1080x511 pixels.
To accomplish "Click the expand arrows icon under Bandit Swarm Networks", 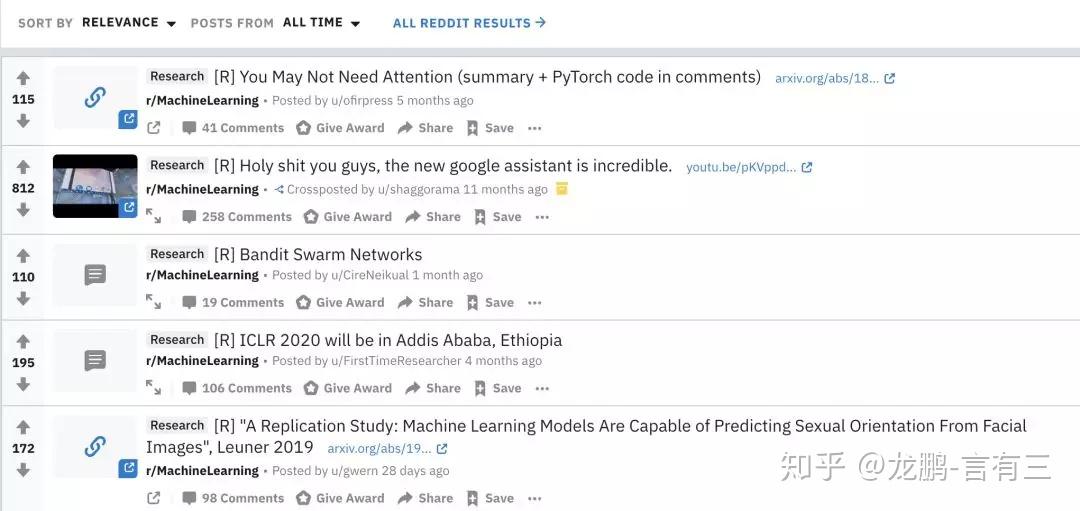I will click(x=154, y=302).
